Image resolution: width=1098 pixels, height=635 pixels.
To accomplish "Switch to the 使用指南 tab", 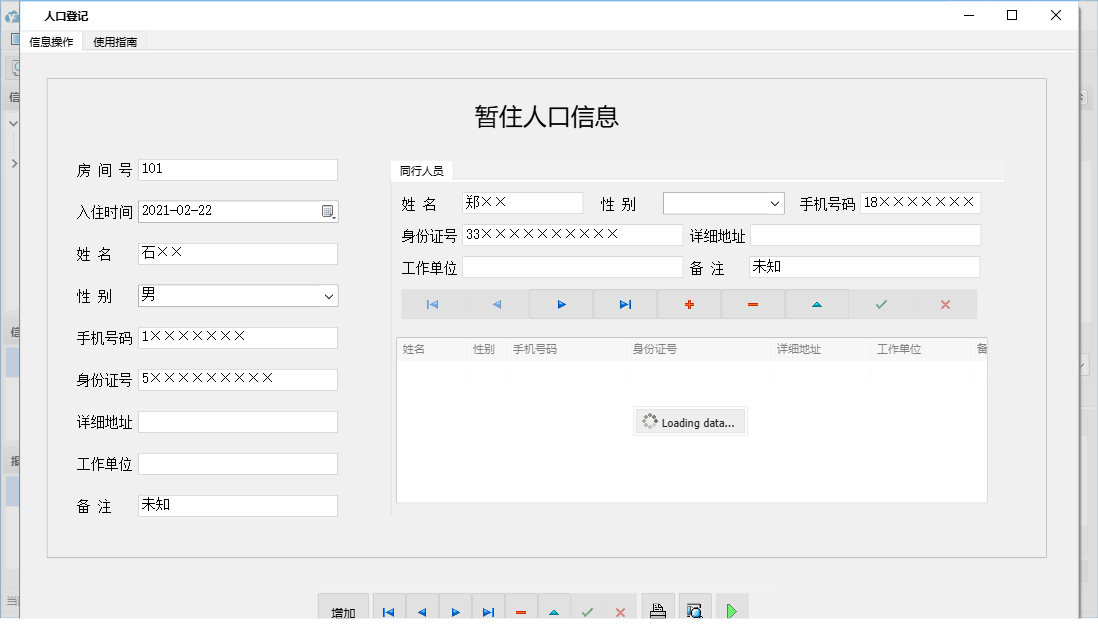I will click(114, 42).
